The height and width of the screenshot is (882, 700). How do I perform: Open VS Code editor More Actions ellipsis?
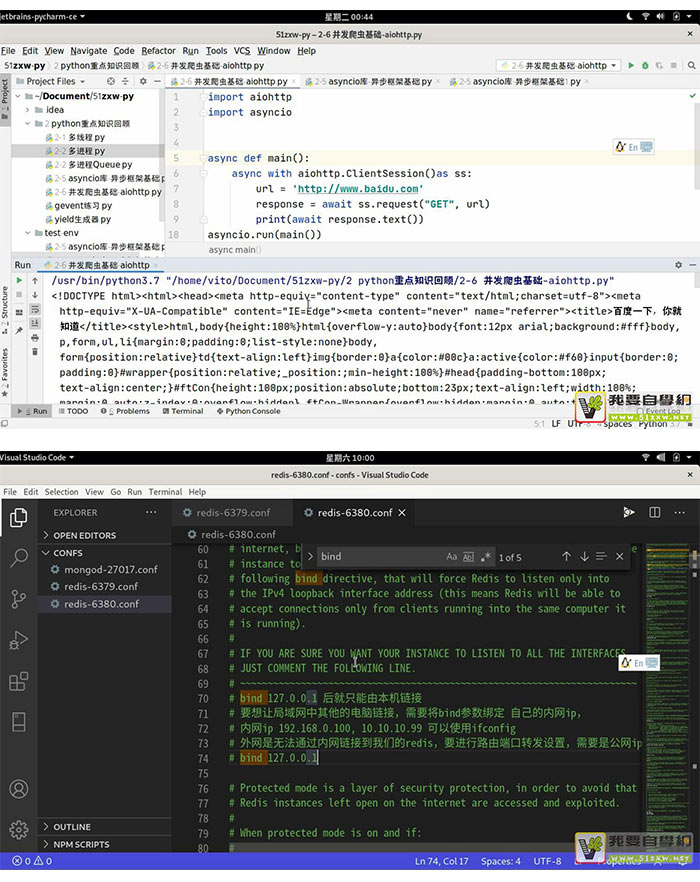click(680, 512)
